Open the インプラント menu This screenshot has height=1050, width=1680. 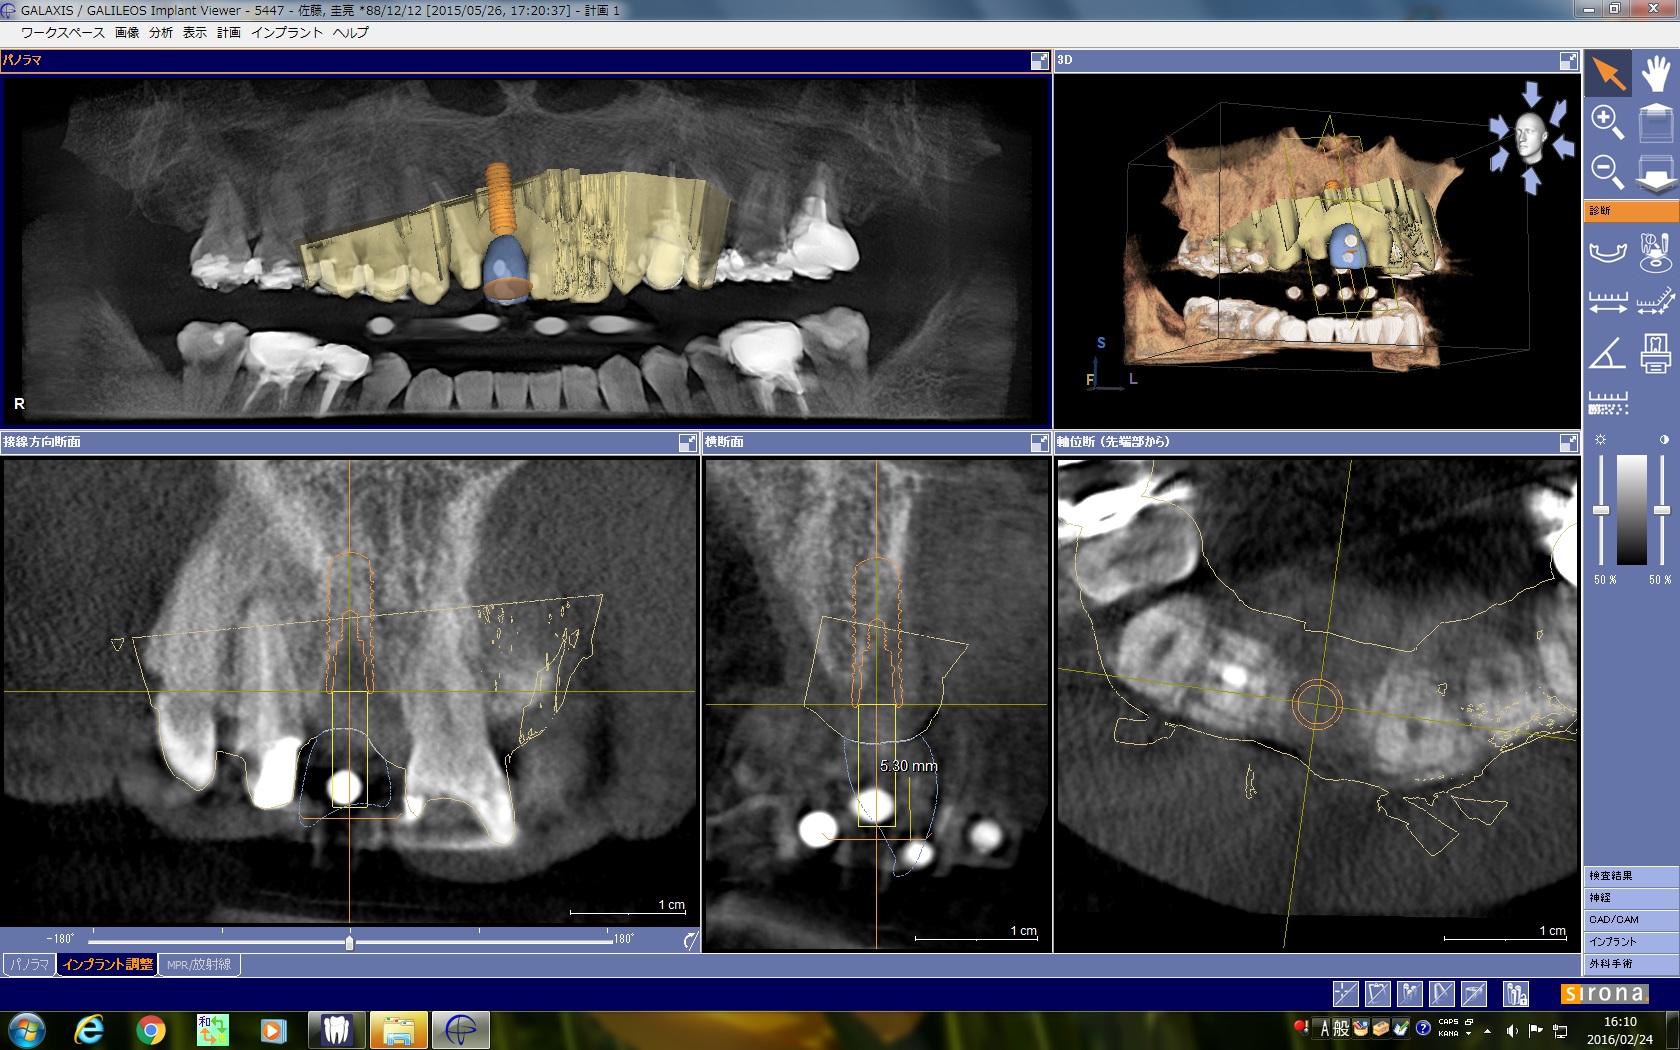287,33
